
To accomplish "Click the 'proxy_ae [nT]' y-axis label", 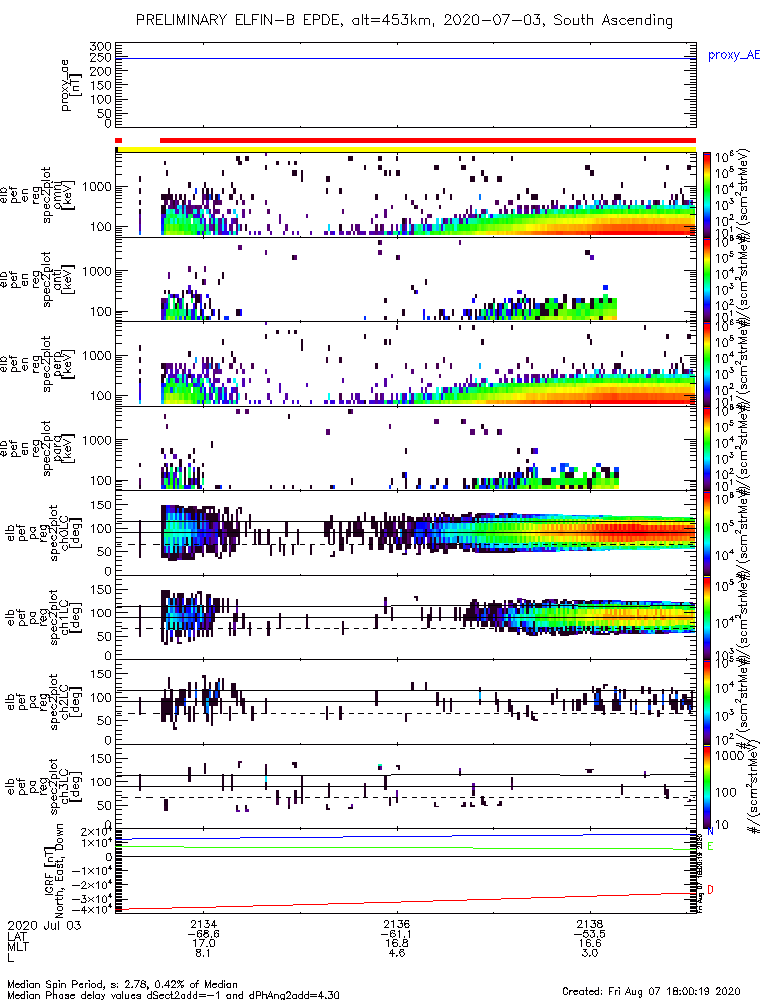I will [x=71, y=85].
